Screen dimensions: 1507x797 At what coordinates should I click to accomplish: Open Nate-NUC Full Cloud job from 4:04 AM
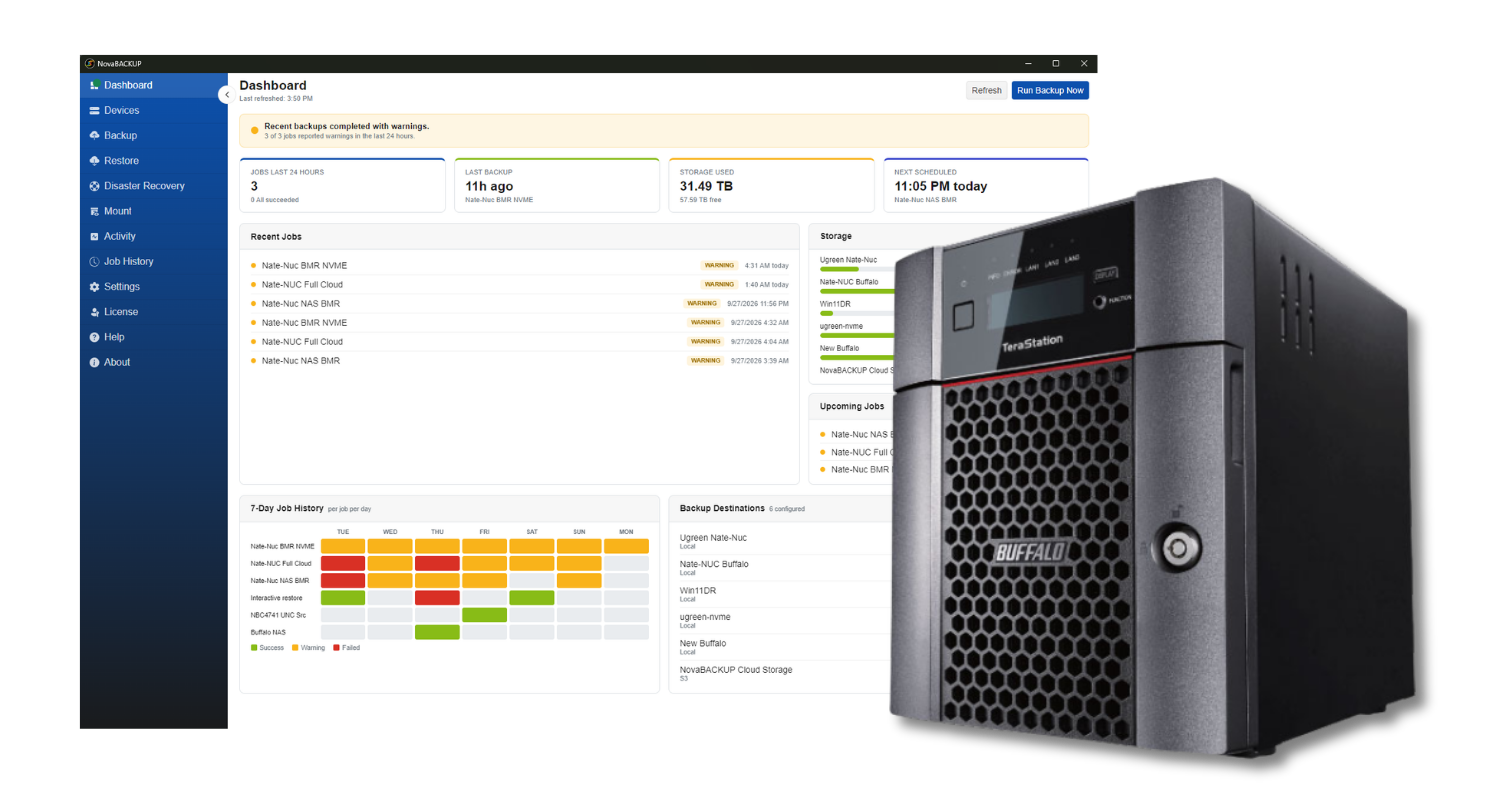[x=520, y=342]
